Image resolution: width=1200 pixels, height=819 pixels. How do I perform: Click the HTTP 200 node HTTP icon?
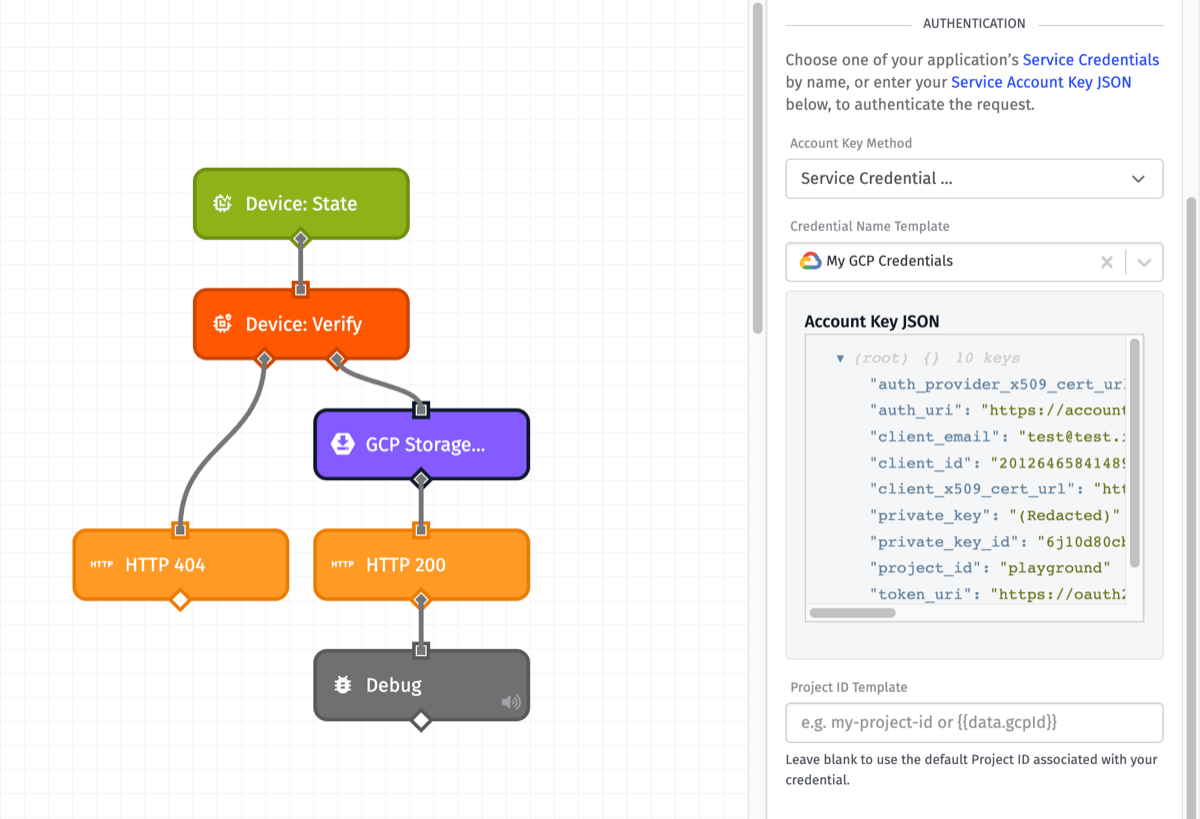pos(343,565)
